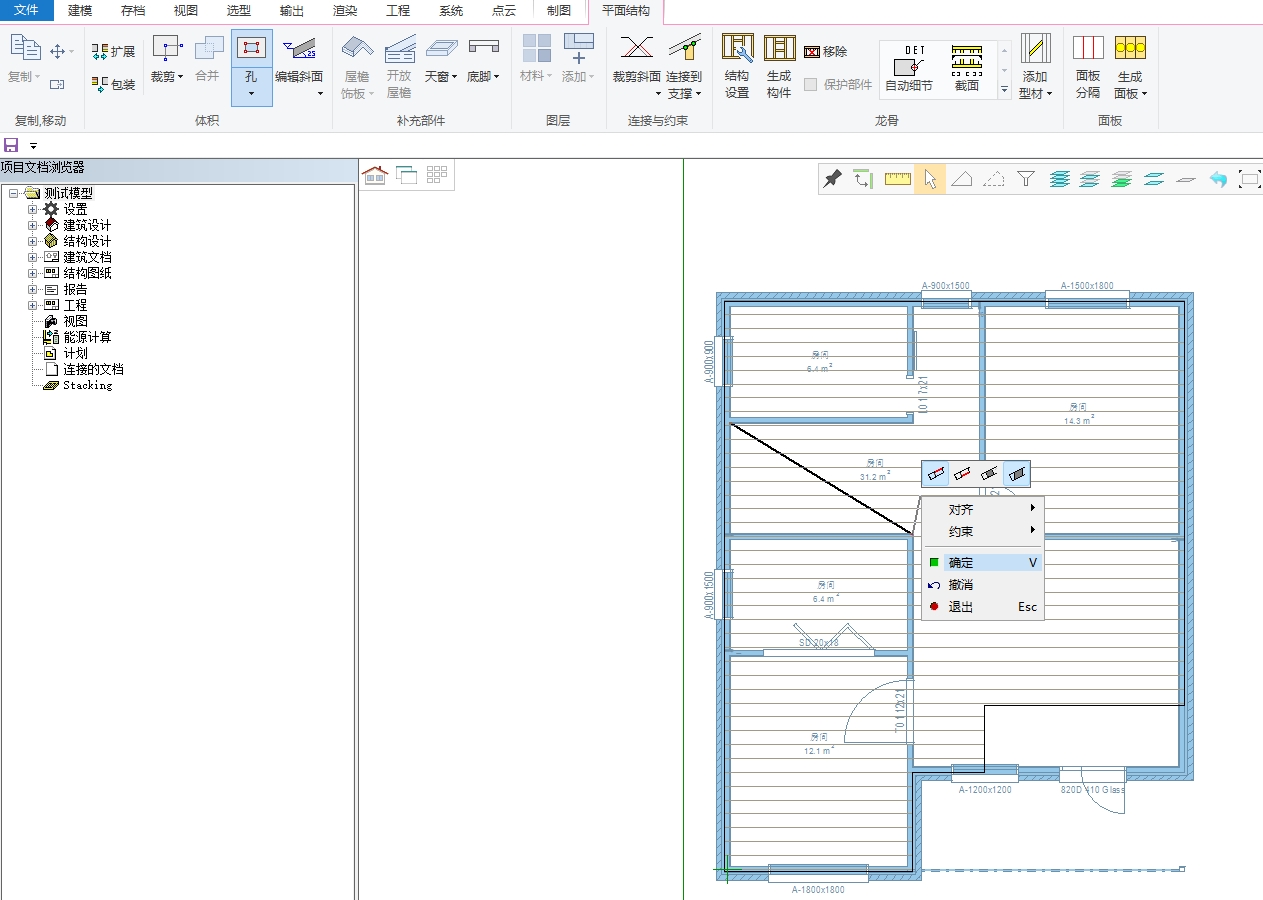Click the A-1800x1800 window label
This screenshot has height=900, width=1263.
click(818, 889)
